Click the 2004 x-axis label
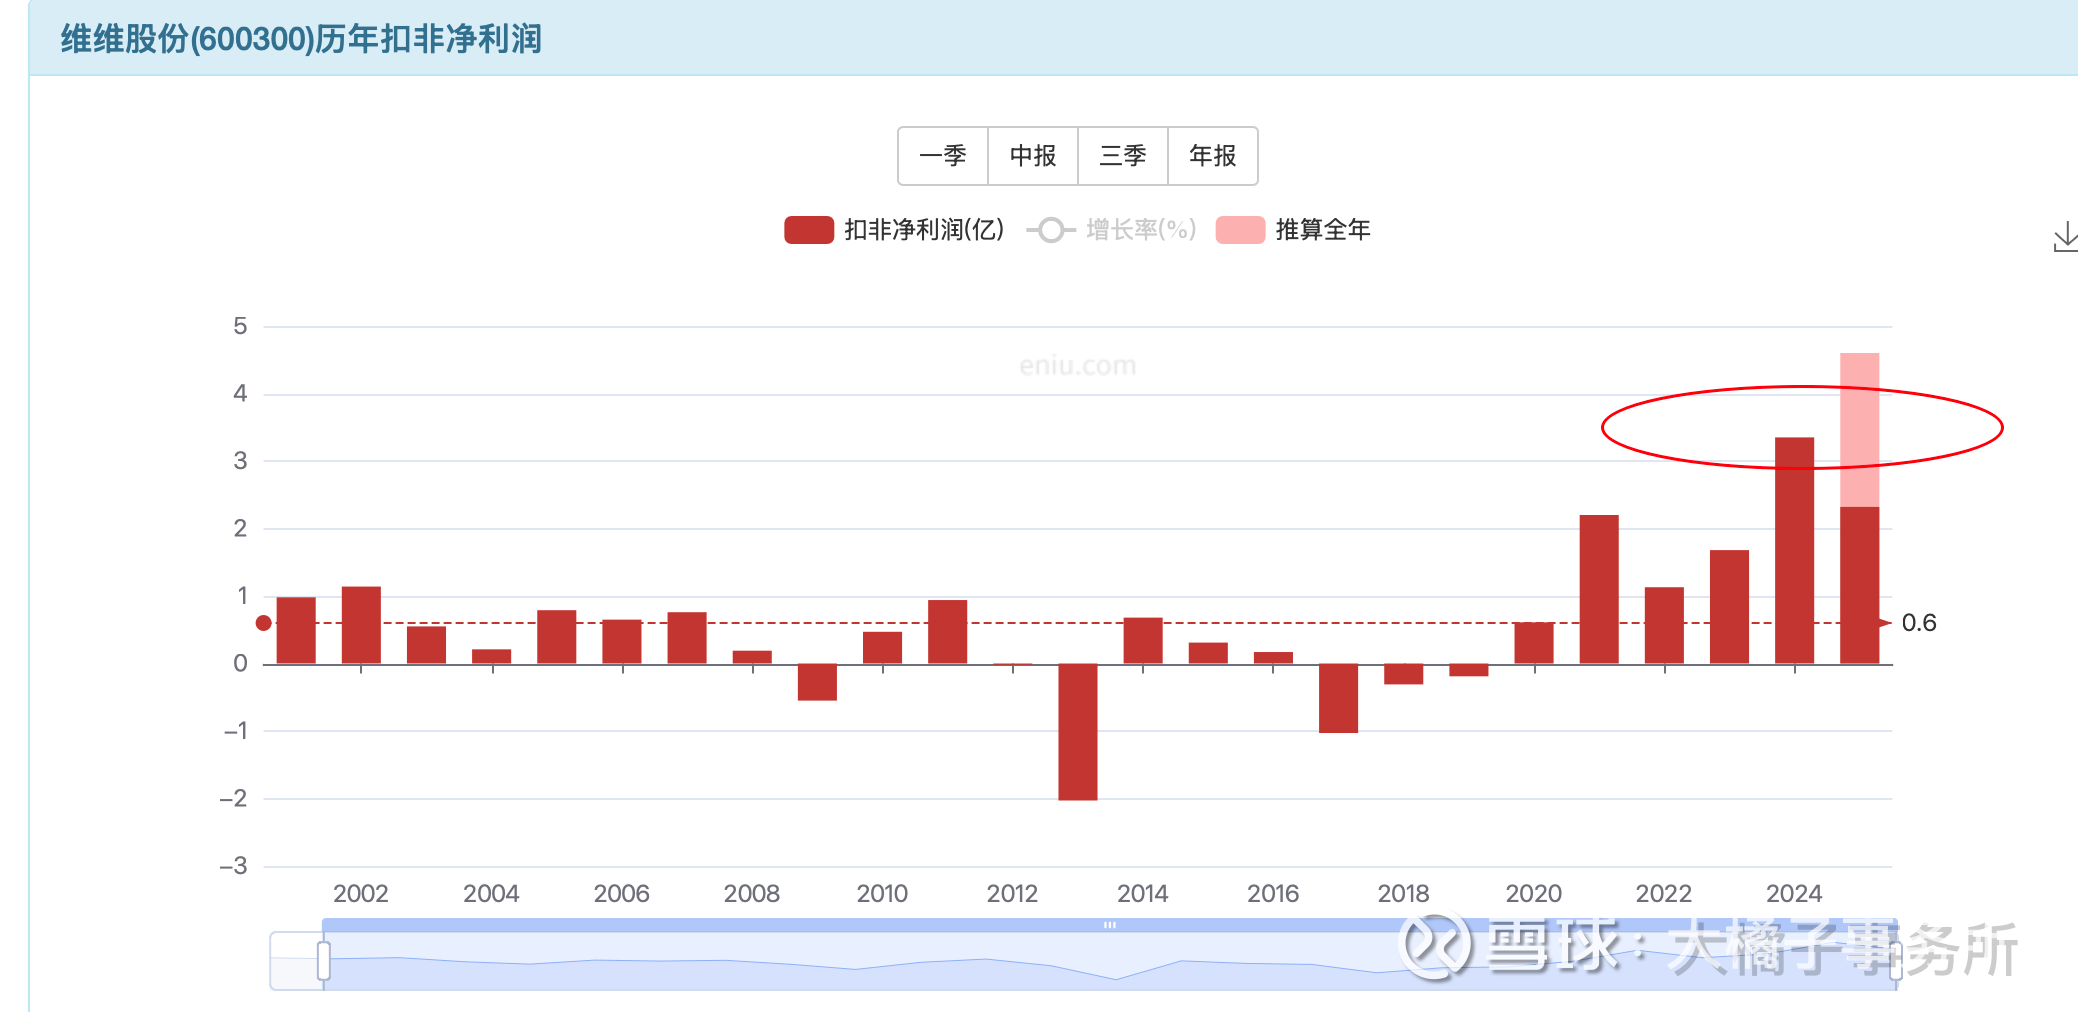Image resolution: width=2078 pixels, height=1012 pixels. (491, 893)
